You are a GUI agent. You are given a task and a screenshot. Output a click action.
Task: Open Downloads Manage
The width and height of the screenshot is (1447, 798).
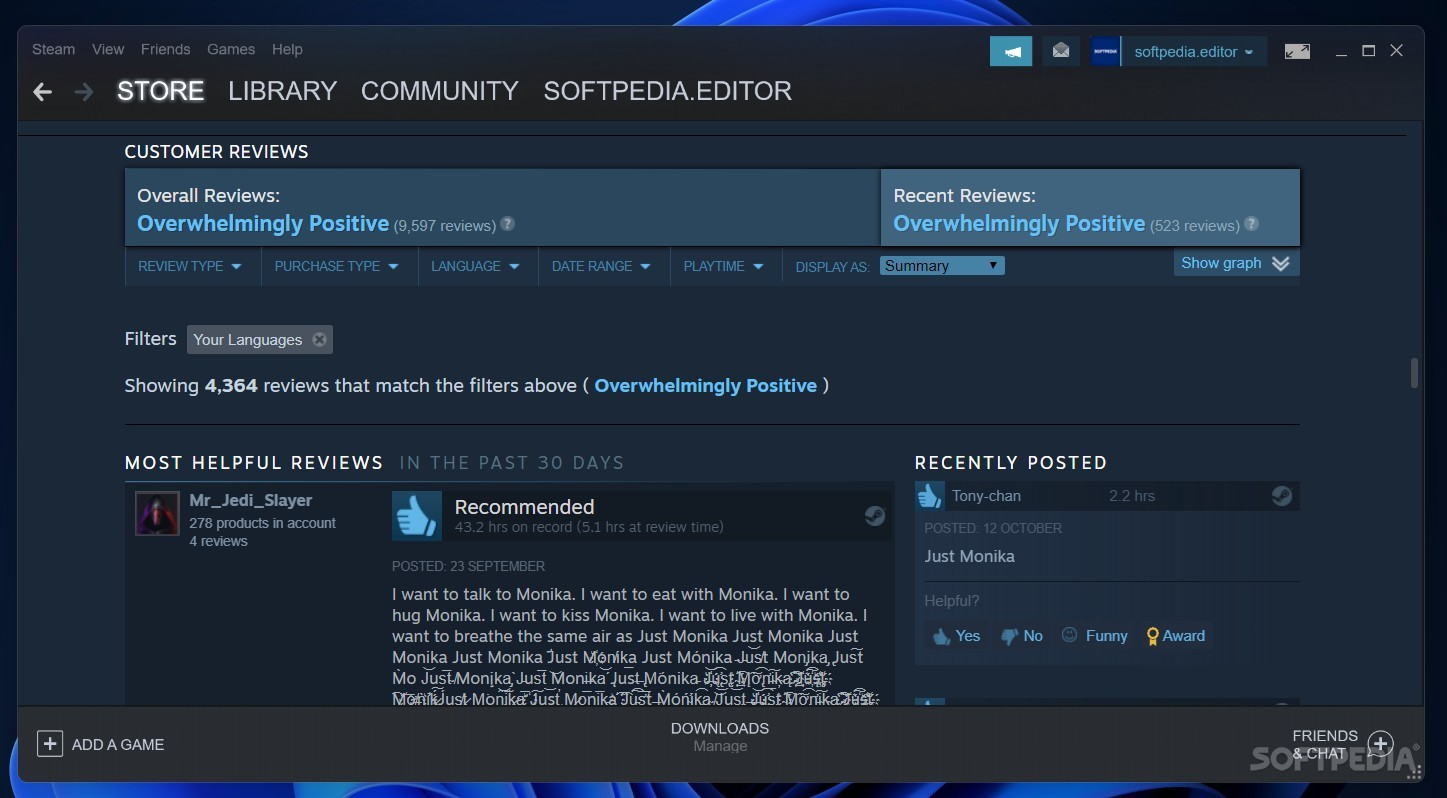[720, 737]
